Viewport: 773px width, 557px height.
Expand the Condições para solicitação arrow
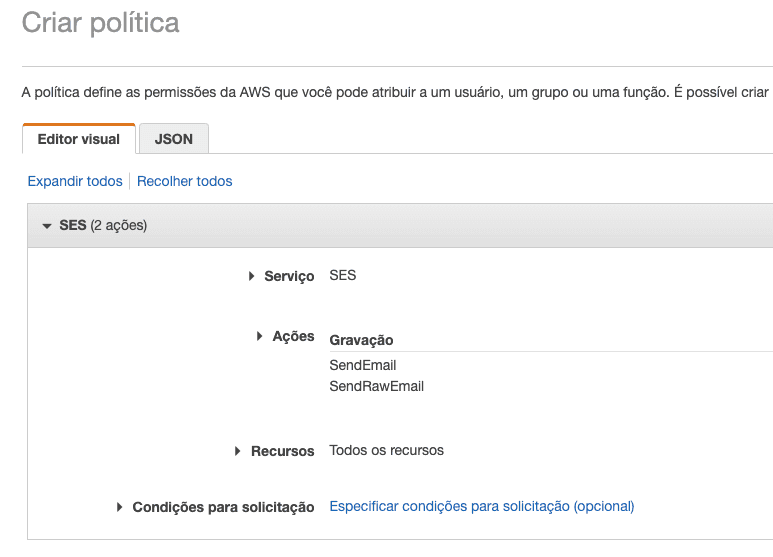(120, 507)
